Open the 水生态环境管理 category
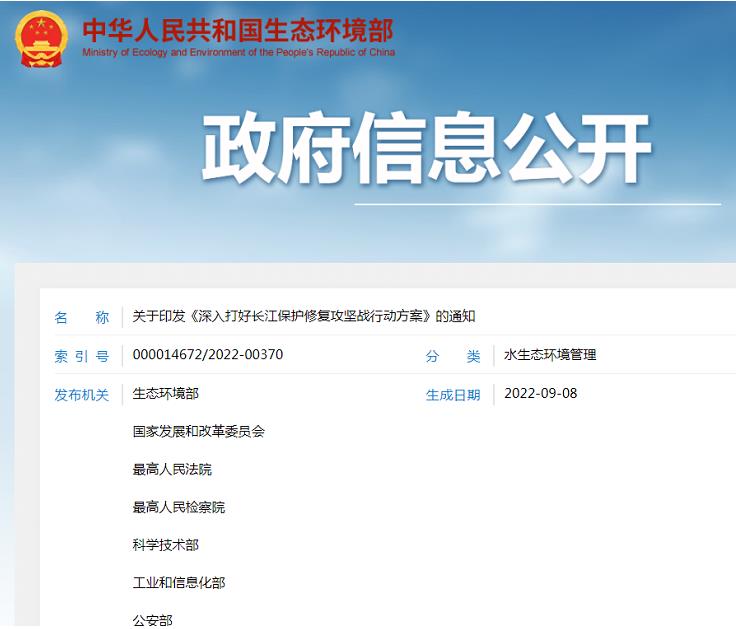Viewport: 736px width, 629px height. (550, 355)
